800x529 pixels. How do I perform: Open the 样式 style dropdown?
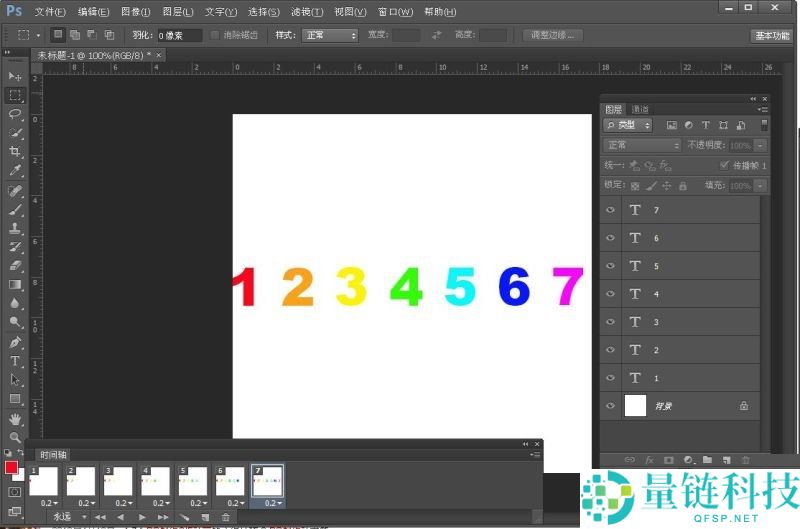click(x=330, y=35)
